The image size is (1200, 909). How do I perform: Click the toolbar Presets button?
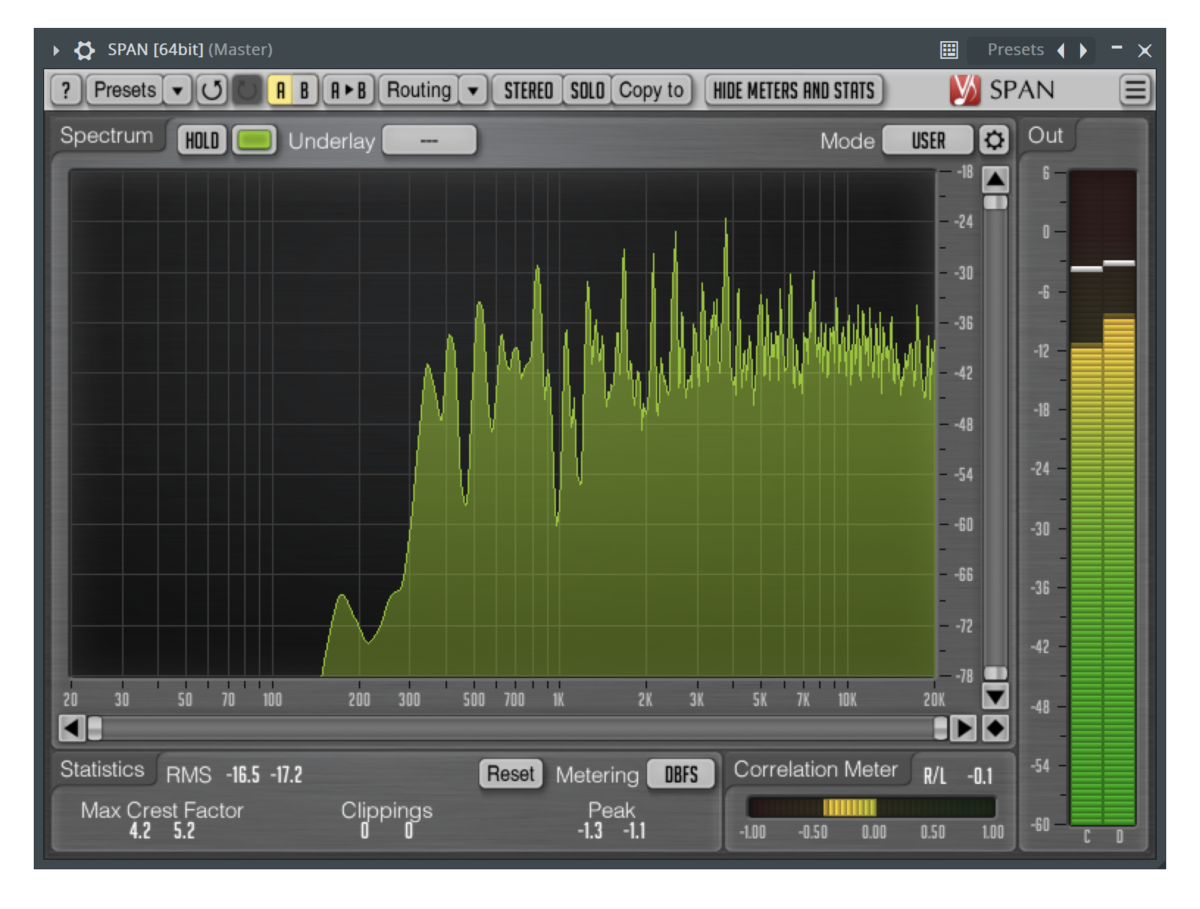124,90
